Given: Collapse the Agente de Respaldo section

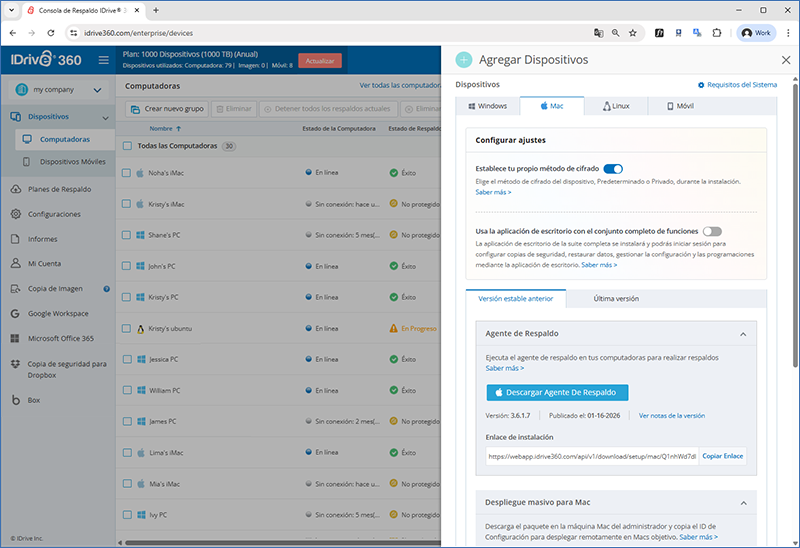Looking at the screenshot, I should (x=743, y=334).
